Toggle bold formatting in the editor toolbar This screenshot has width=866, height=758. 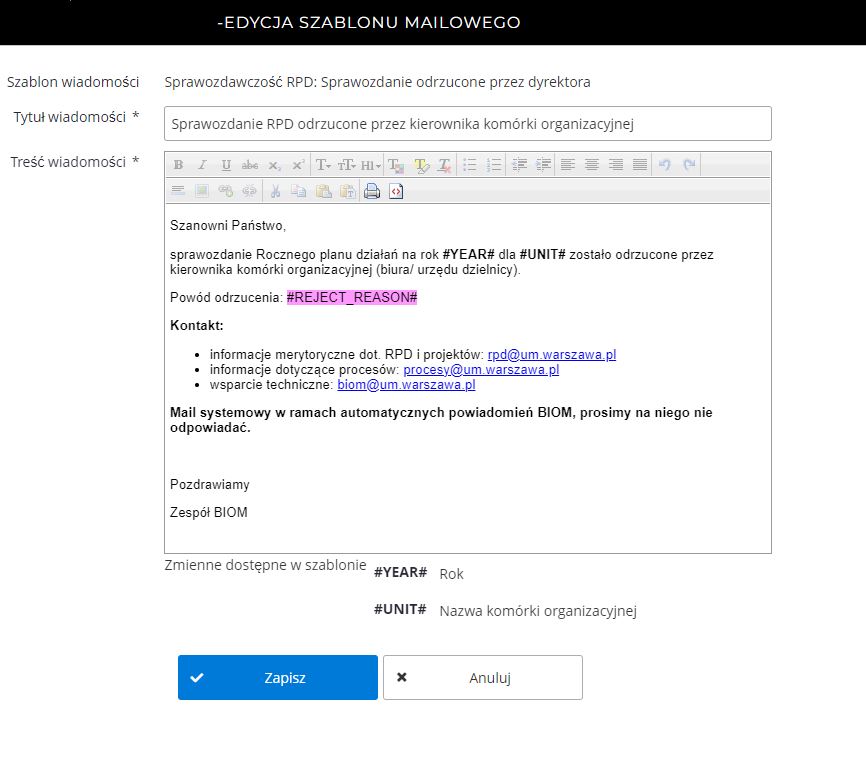click(x=178, y=165)
